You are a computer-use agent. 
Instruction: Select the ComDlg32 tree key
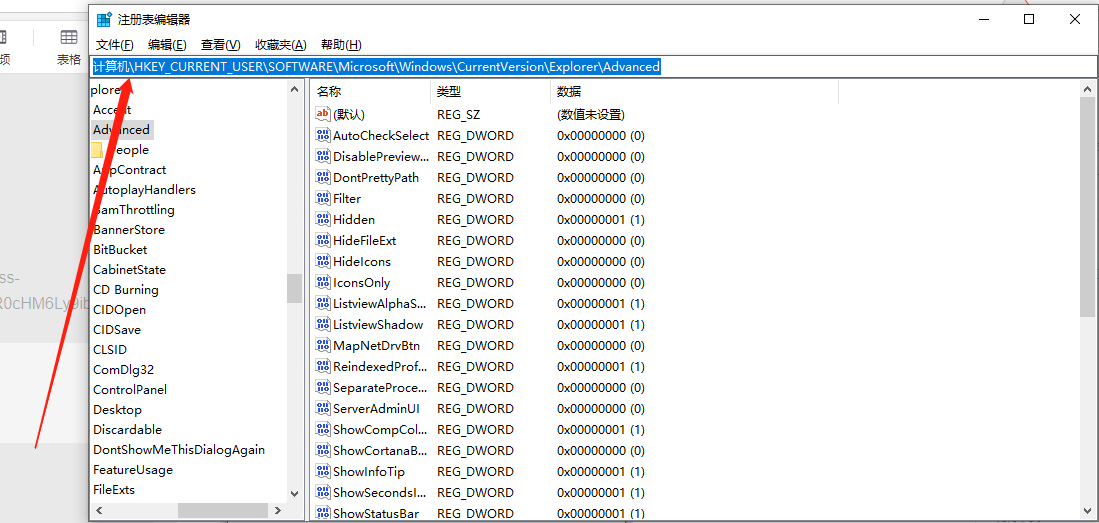coord(123,369)
